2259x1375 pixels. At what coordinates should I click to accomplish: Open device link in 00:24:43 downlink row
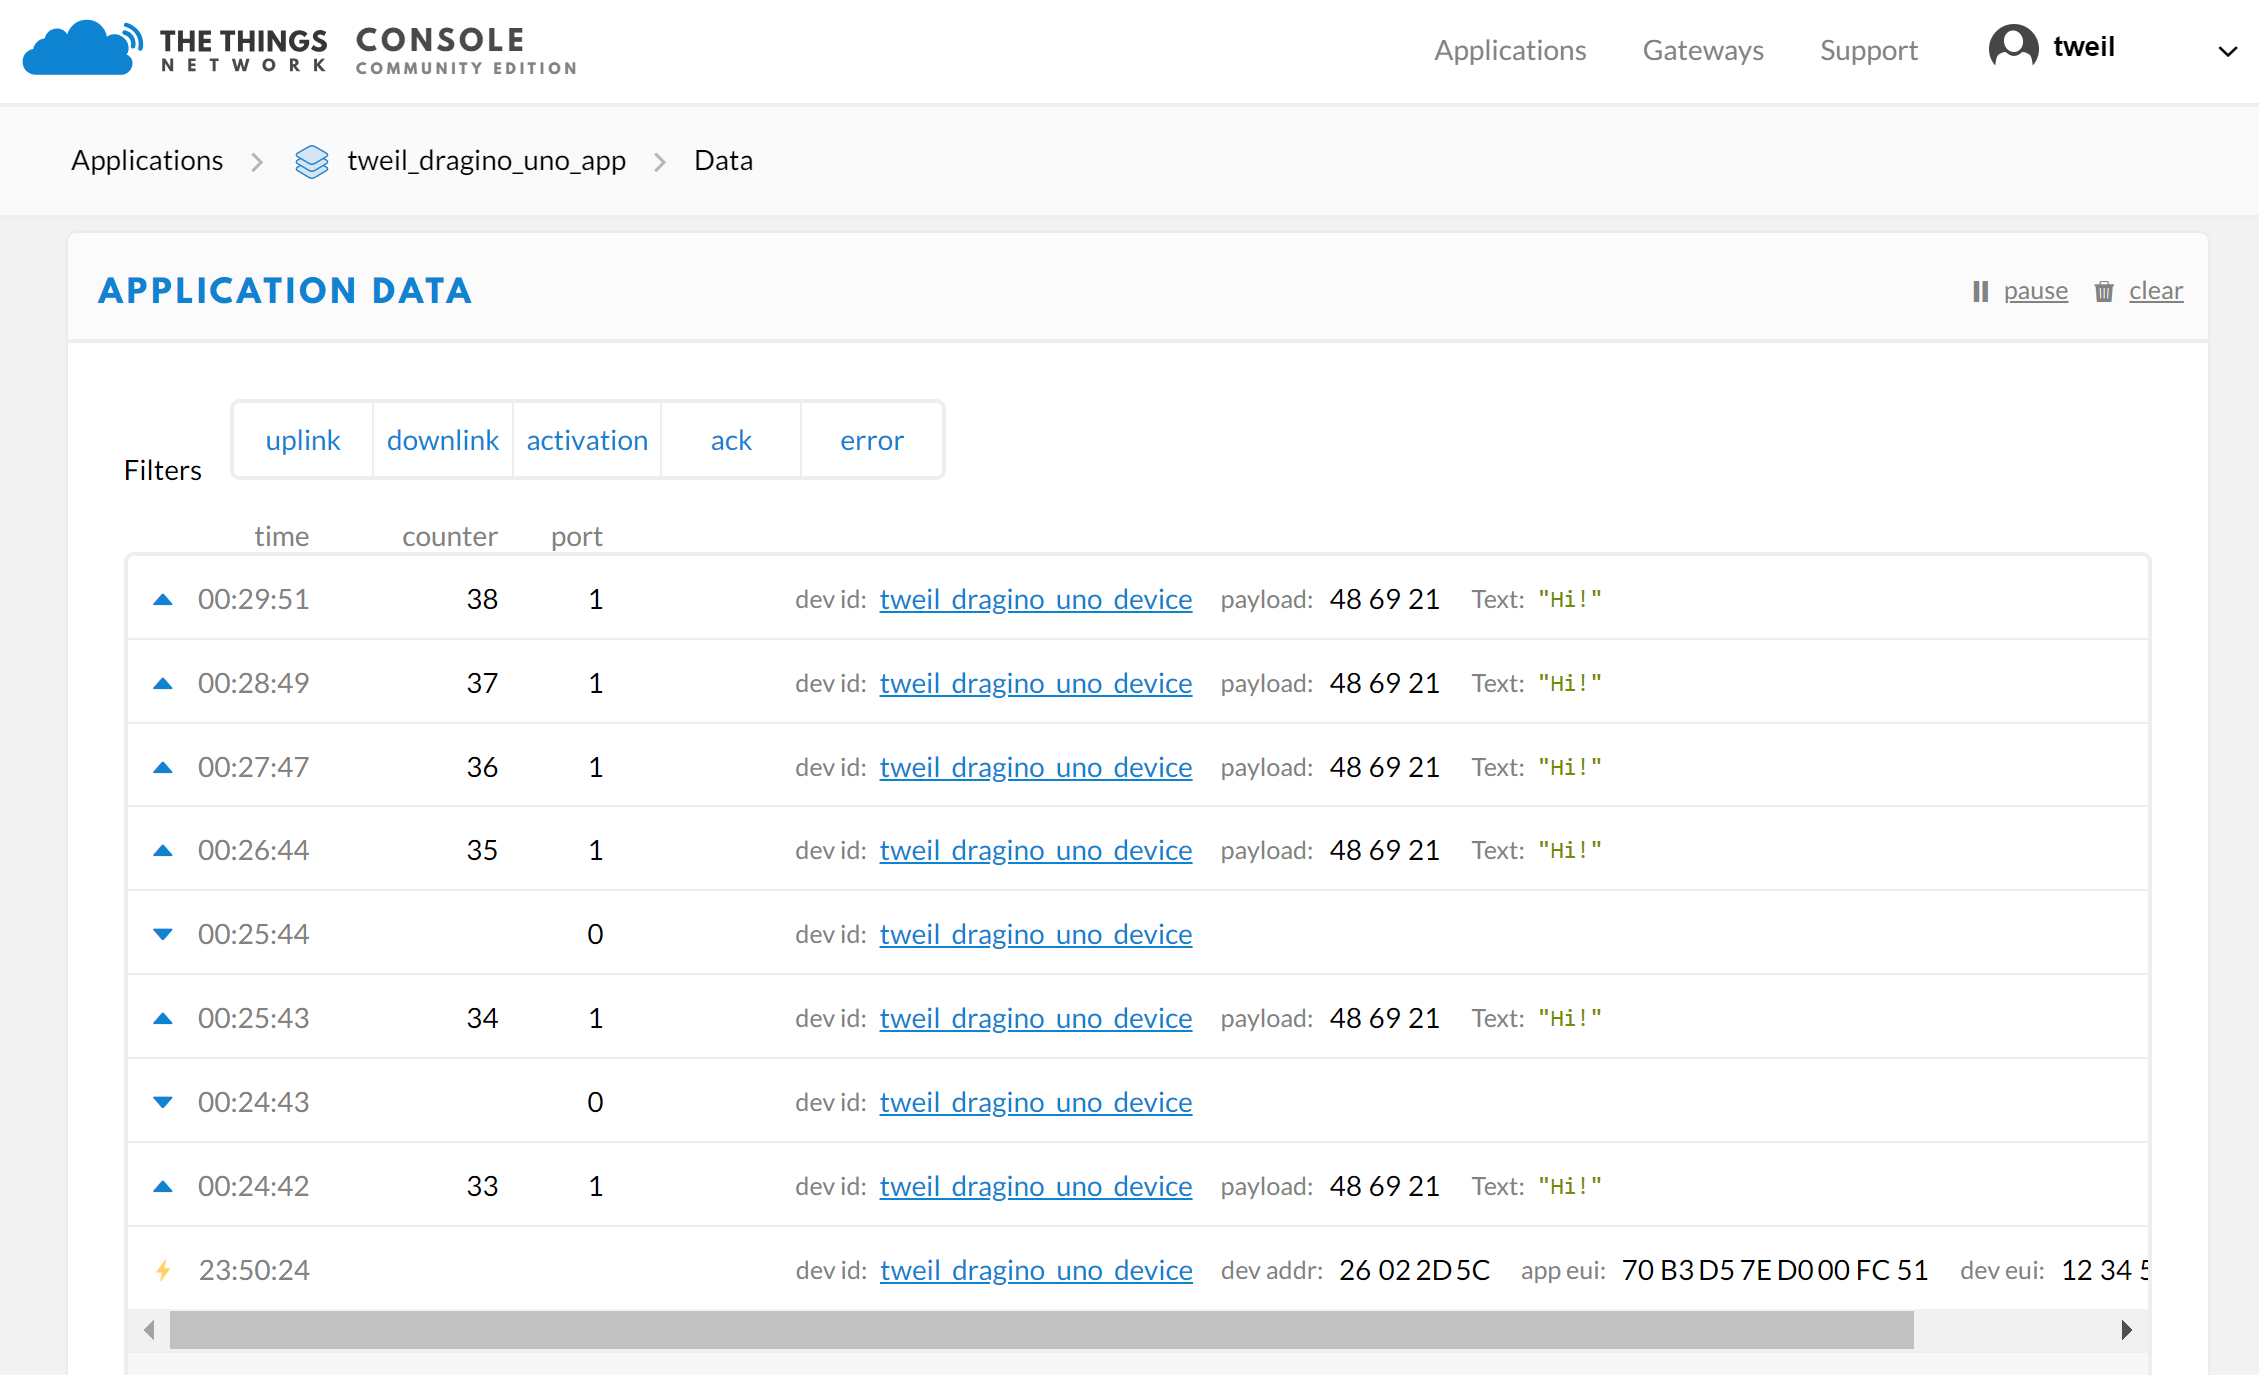click(1036, 1102)
